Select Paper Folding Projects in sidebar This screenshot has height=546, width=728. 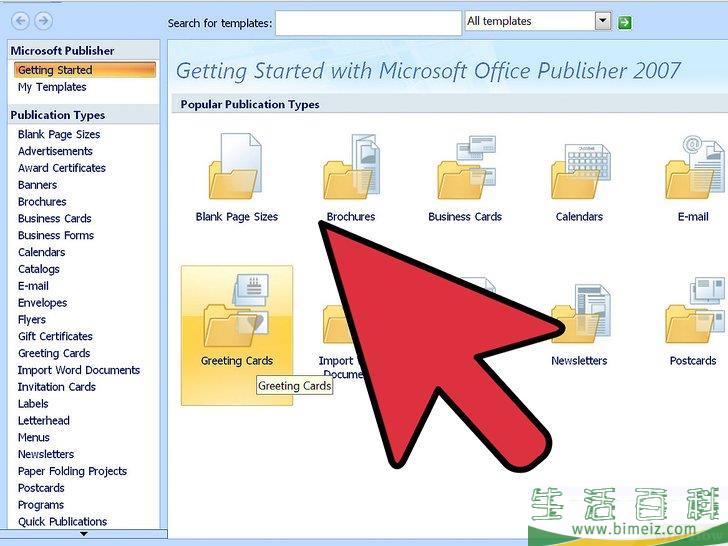72,471
